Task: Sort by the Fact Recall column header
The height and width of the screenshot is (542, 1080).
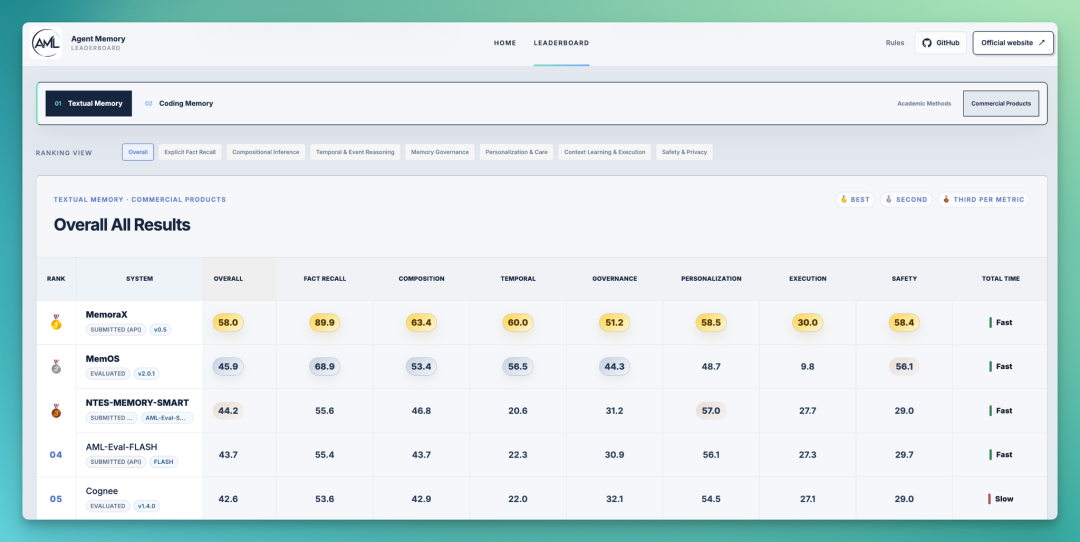Action: click(324, 279)
